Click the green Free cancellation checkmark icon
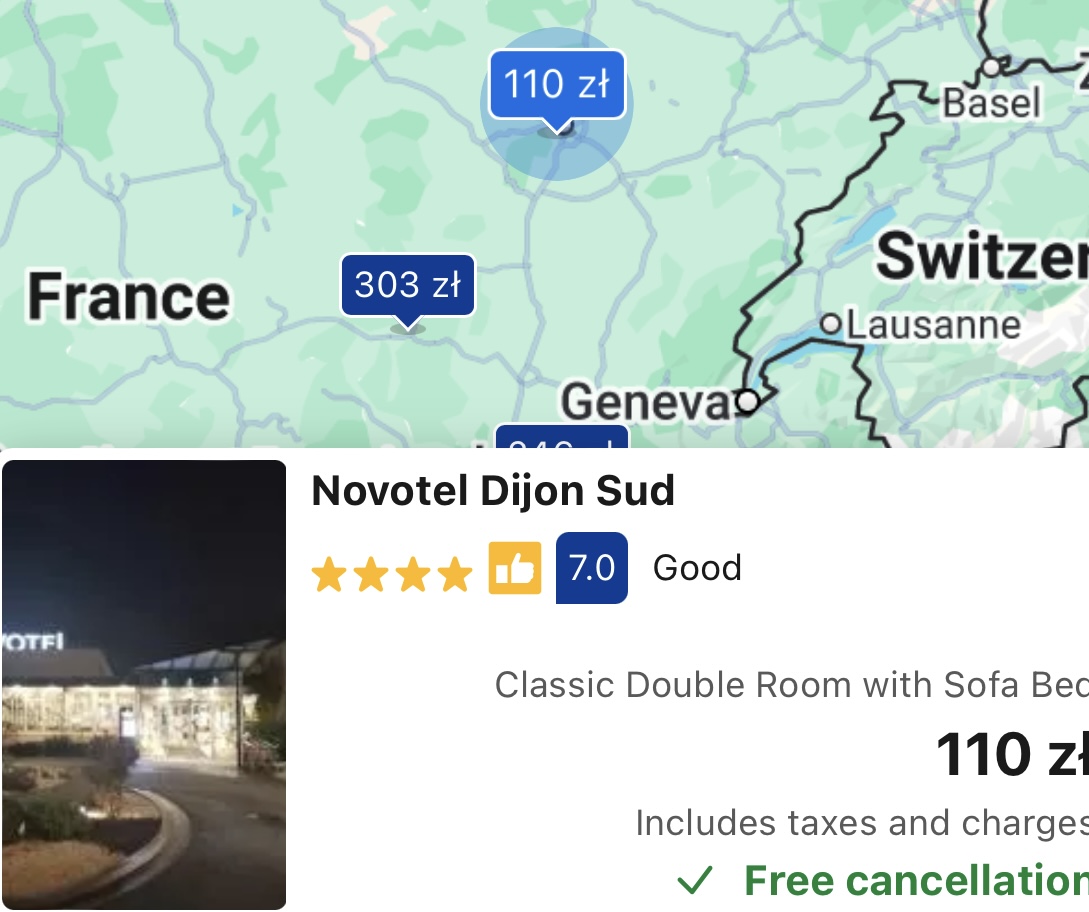 click(695, 880)
